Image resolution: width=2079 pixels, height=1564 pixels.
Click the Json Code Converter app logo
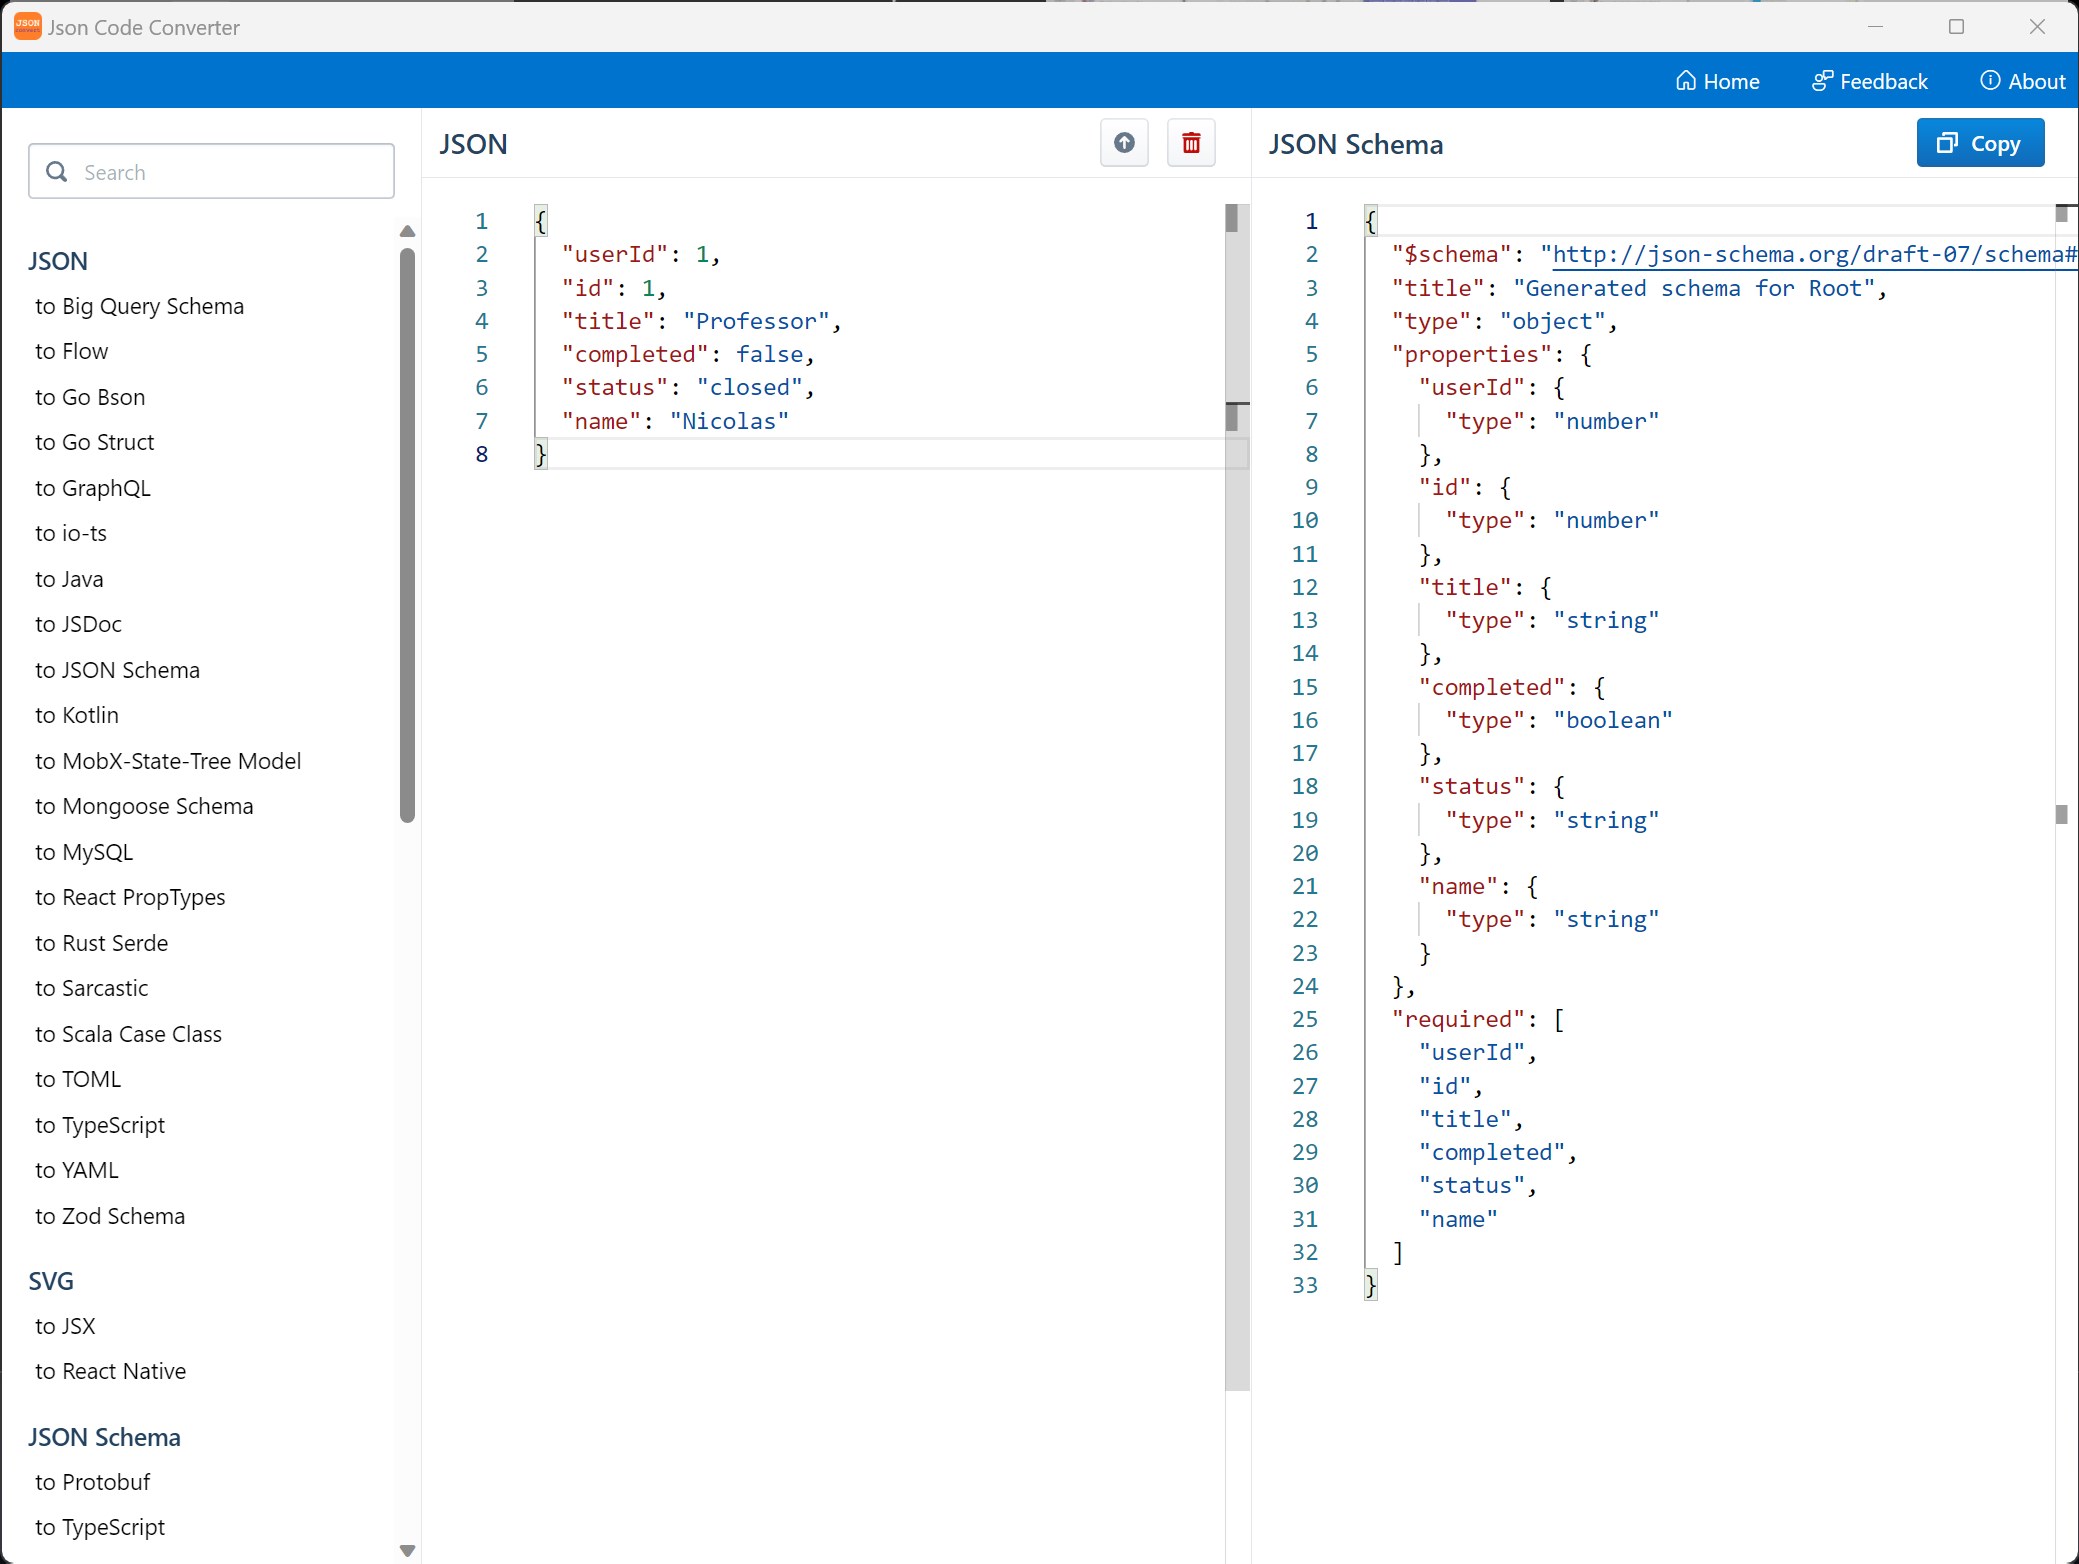[x=27, y=27]
